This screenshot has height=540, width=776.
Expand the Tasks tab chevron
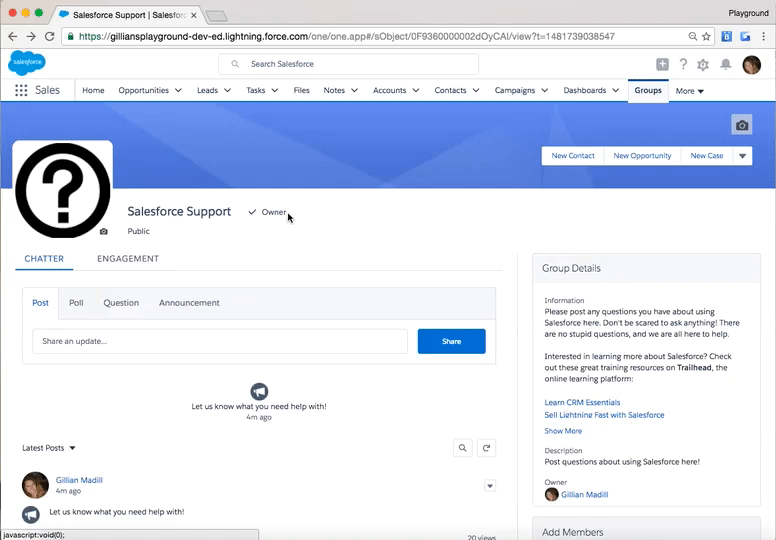tap(275, 90)
